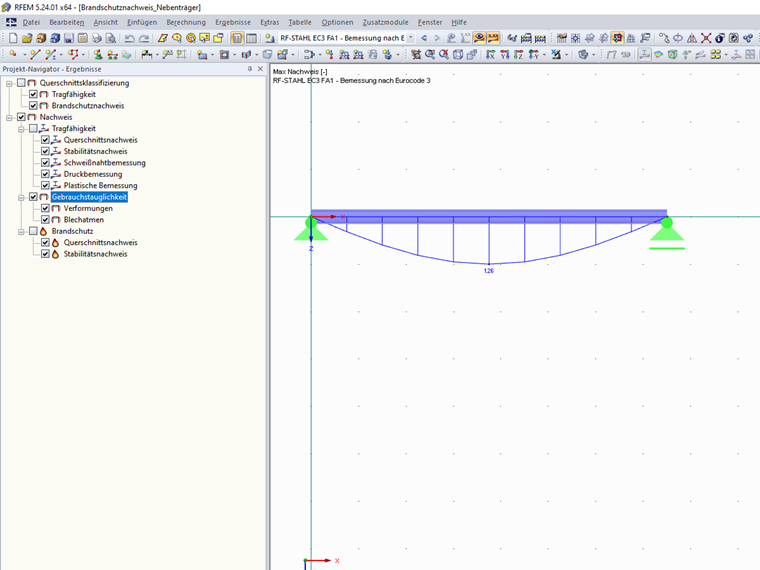
Task: Open the RF-STAHL EC3 FA1 load case dropdown
Action: tap(411, 38)
